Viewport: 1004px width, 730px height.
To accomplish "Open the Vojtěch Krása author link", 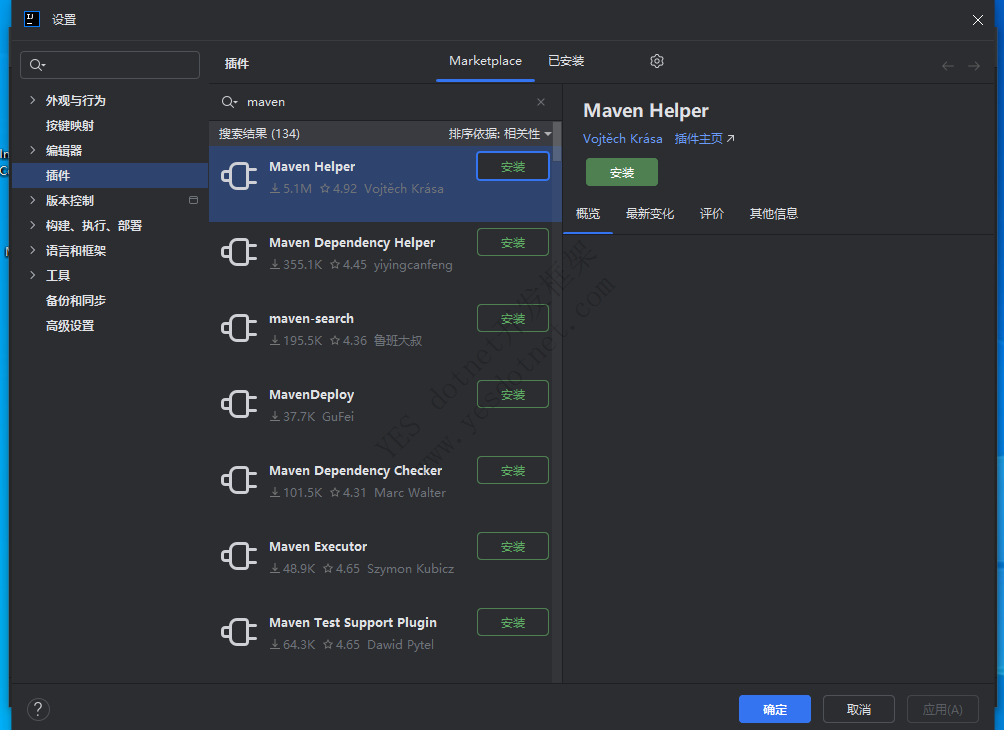I will click(x=622, y=138).
